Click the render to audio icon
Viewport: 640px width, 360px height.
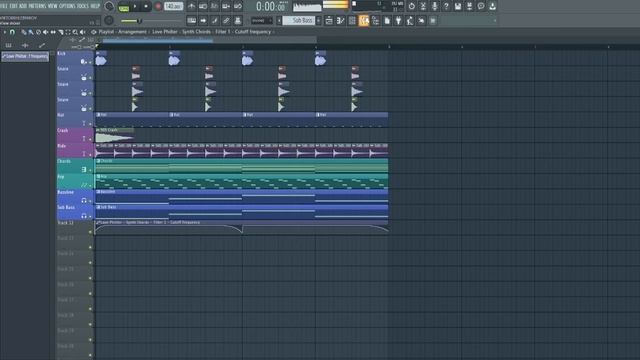[469, 6]
